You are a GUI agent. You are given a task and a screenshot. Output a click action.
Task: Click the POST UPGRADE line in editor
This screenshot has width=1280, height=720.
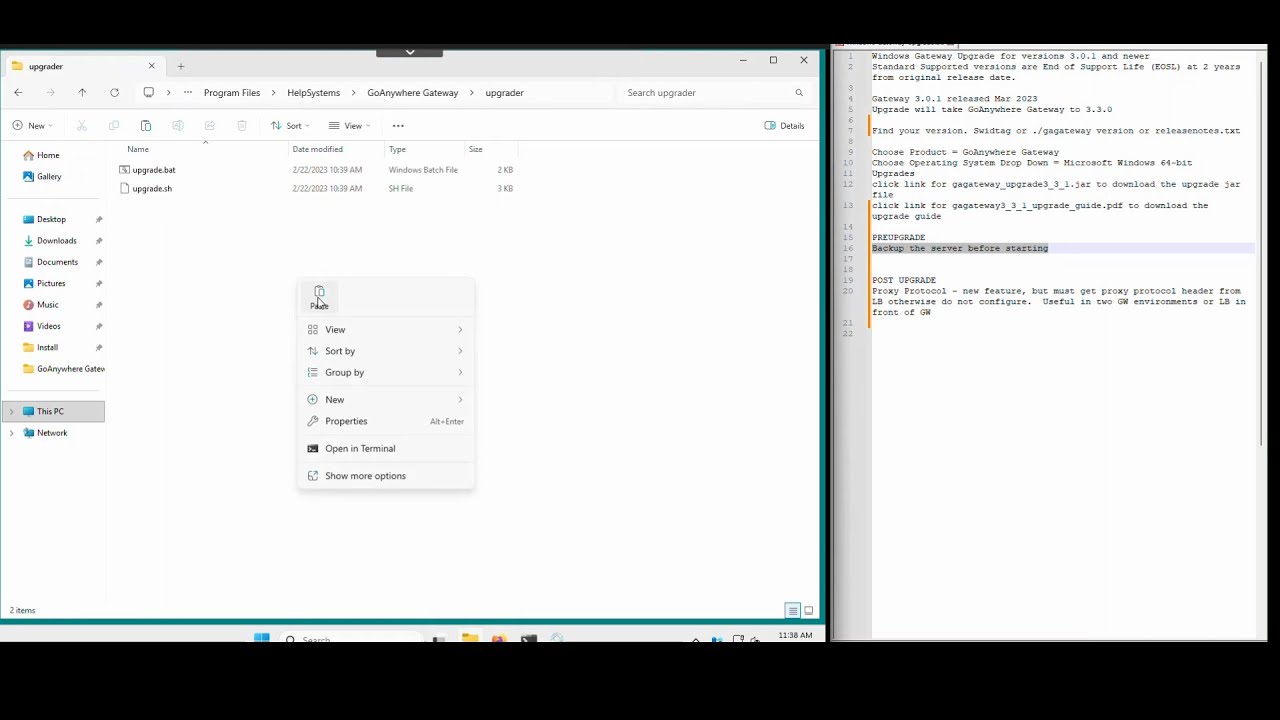tap(904, 280)
